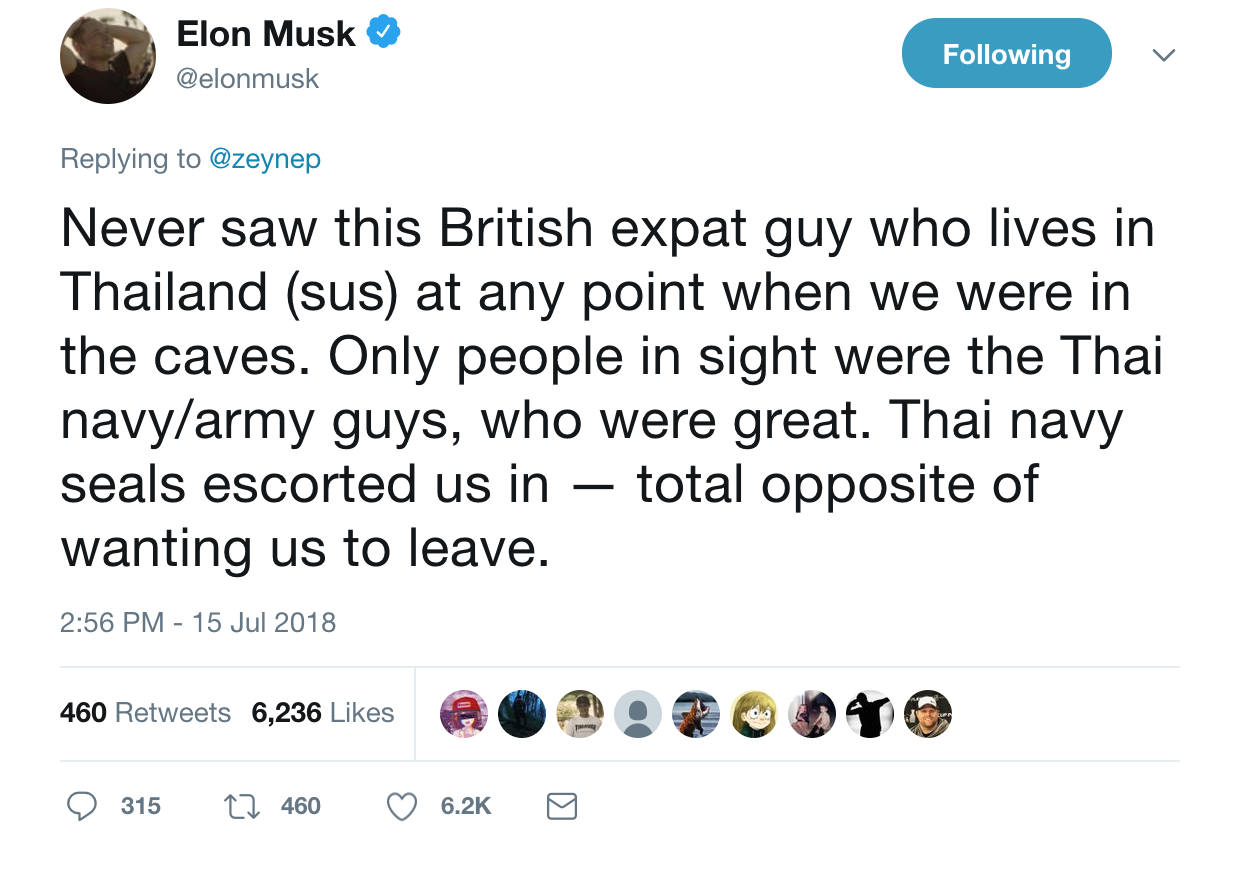
Task: Open the @zeynep profile link
Action: click(265, 159)
